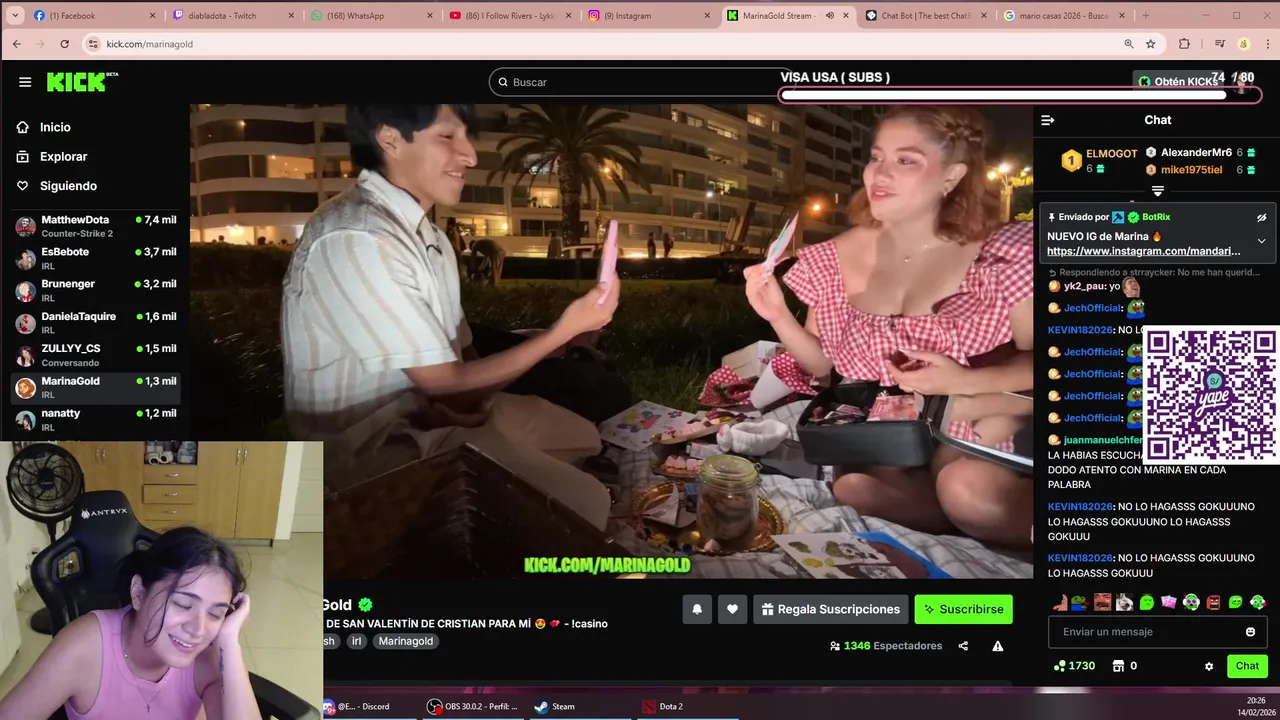Click the Siguiendo heart icon
The height and width of the screenshot is (720, 1280).
pos(23,186)
